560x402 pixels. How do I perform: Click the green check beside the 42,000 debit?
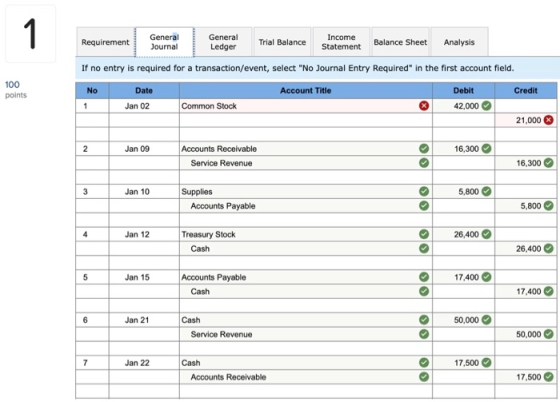(486, 106)
